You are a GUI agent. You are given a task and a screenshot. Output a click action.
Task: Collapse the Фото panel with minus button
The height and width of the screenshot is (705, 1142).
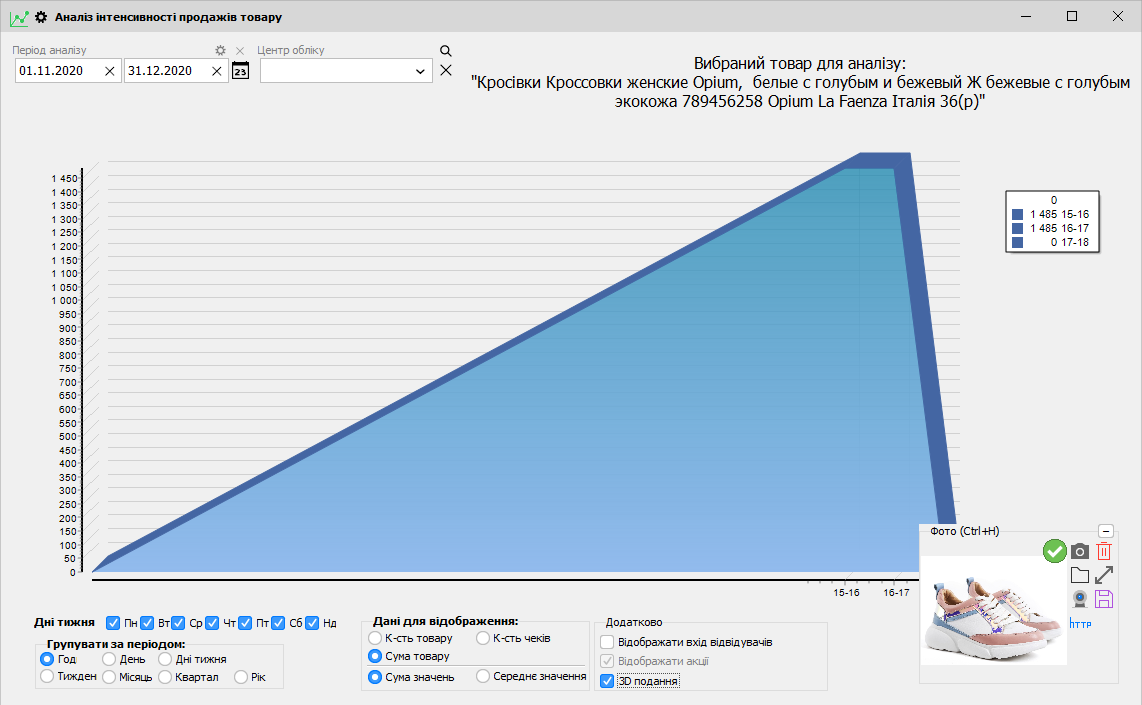tap(1105, 531)
